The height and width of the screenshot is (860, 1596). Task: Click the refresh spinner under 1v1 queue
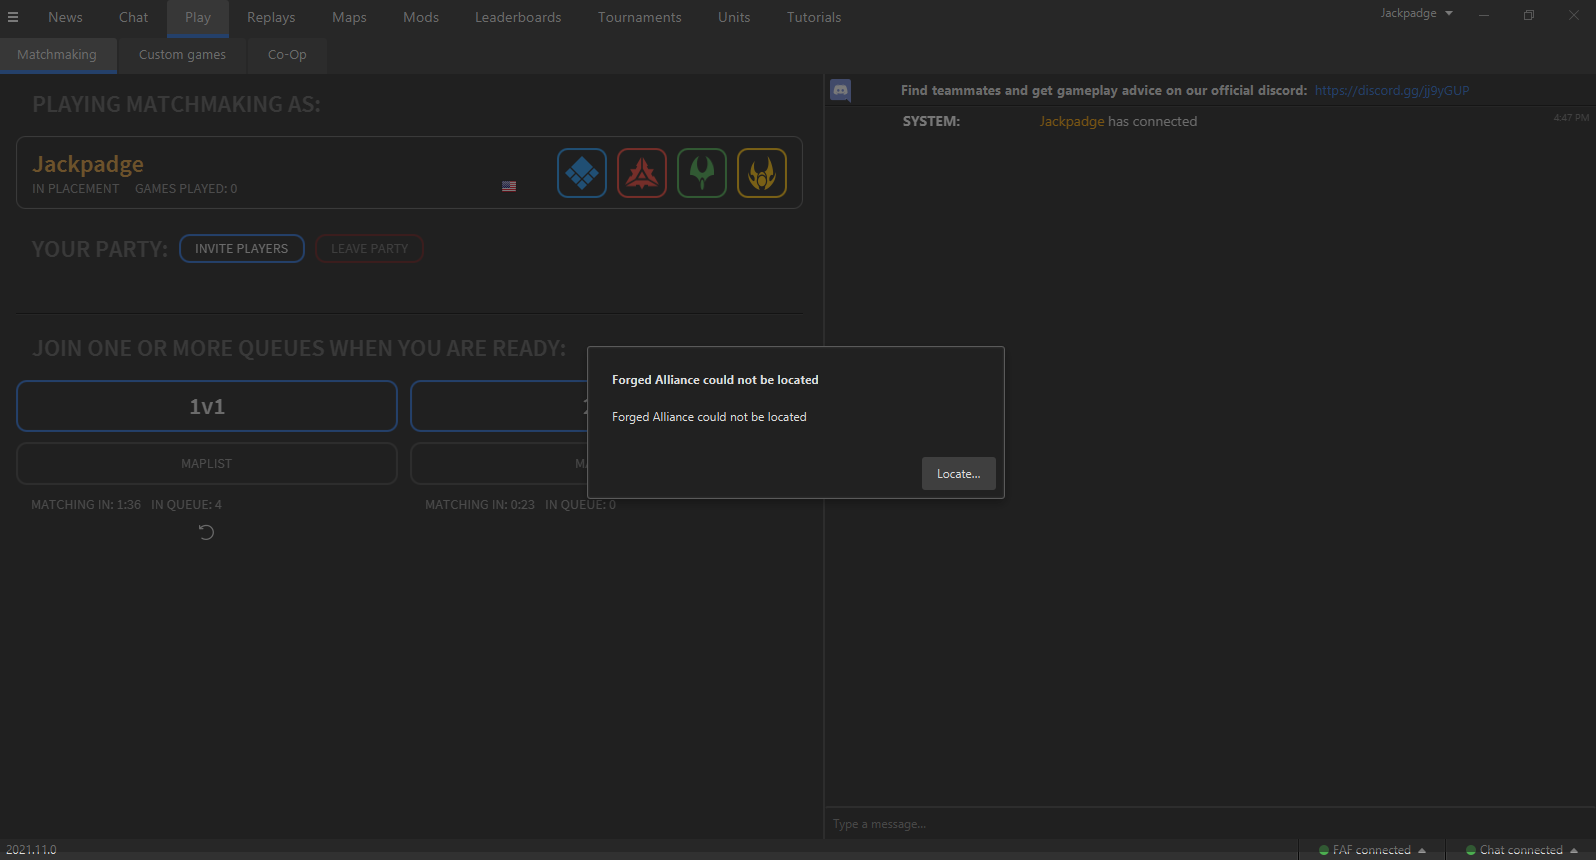[x=206, y=532]
